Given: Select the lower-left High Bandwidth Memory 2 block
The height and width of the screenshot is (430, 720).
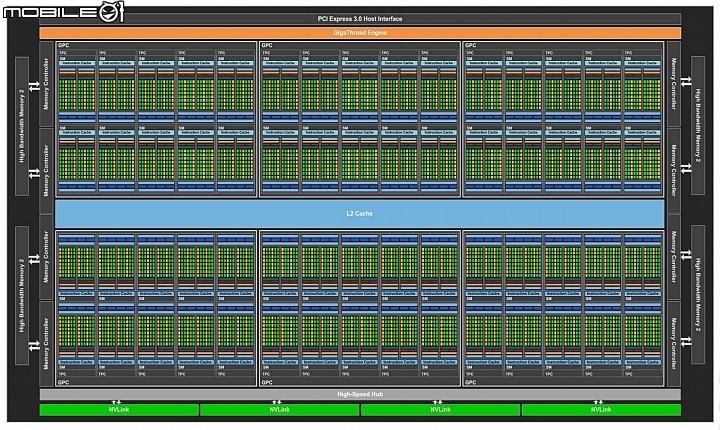Looking at the screenshot, I should pos(22,295).
